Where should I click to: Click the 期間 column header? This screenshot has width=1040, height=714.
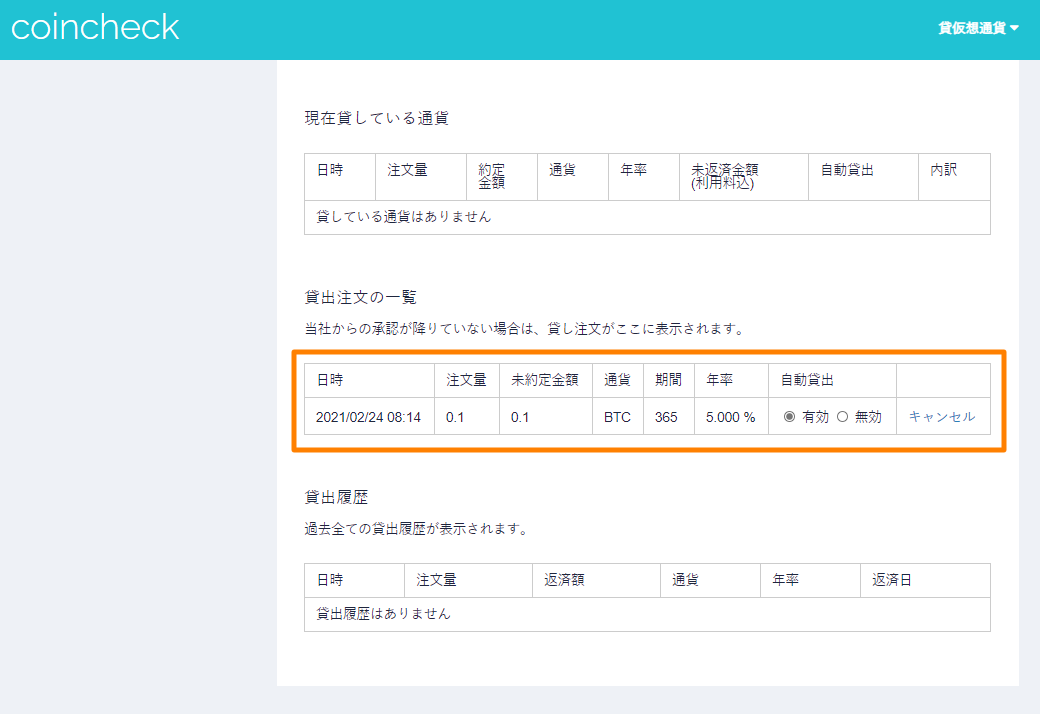(669, 380)
